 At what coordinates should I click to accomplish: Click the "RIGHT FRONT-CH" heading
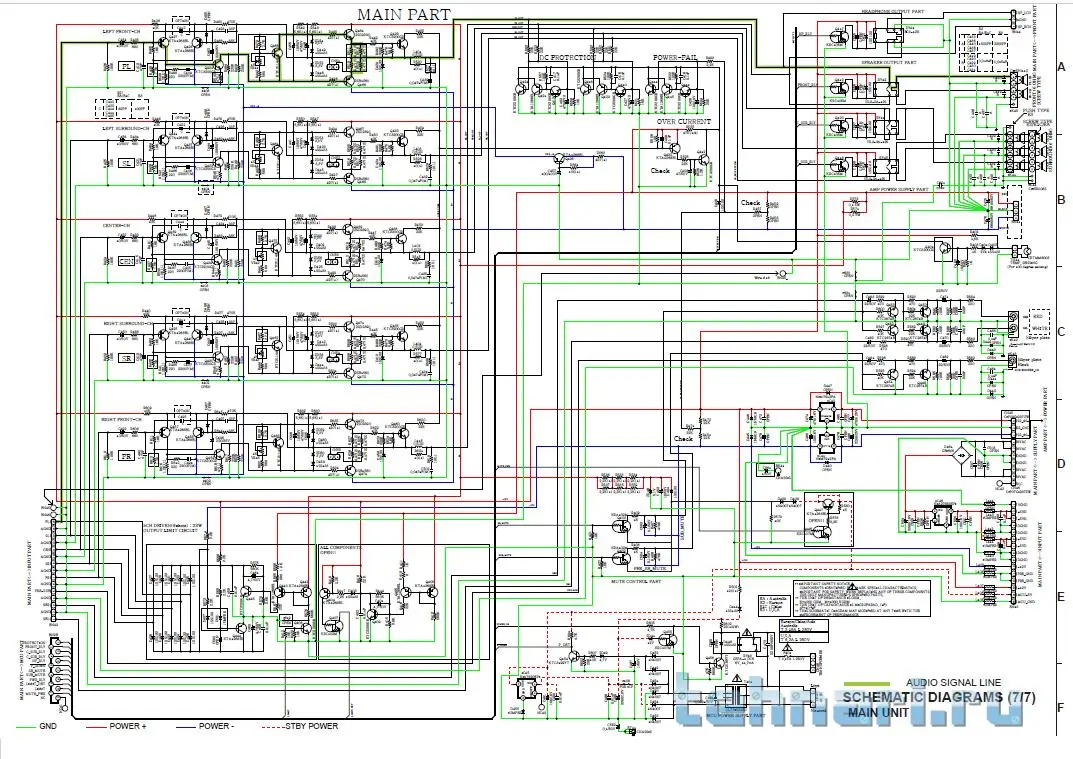(x=121, y=419)
